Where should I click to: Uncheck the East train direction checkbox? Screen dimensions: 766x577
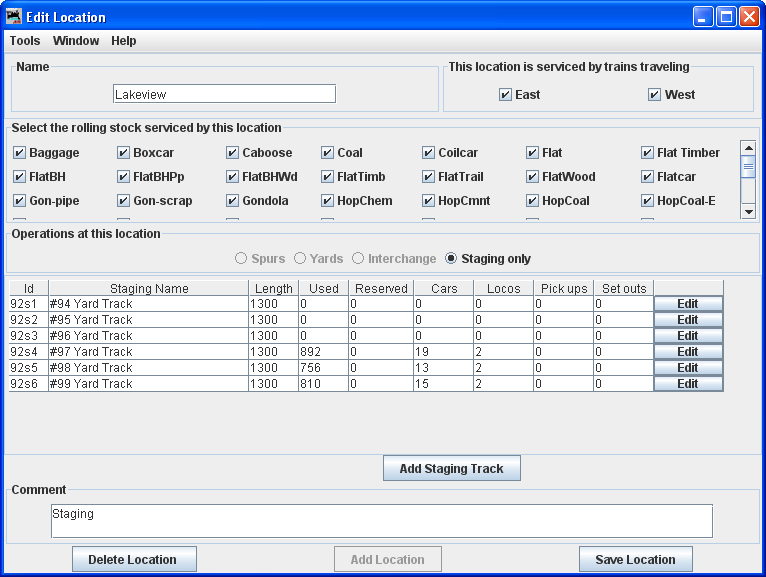coord(506,95)
